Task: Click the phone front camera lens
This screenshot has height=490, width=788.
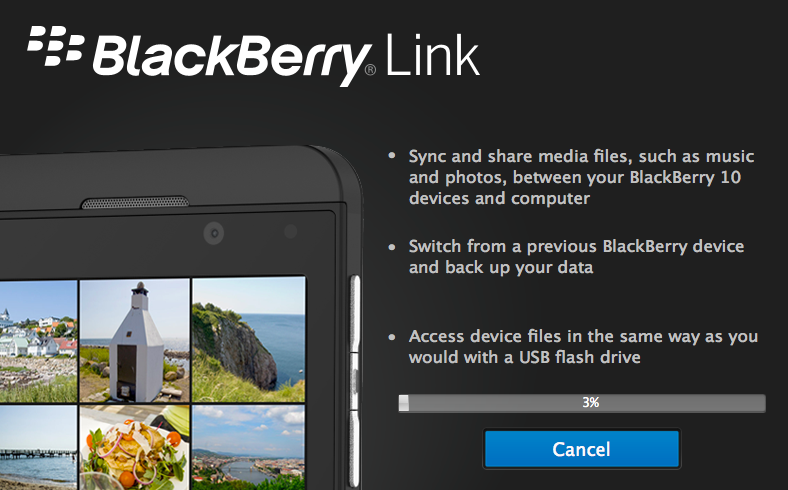Action: pos(214,233)
